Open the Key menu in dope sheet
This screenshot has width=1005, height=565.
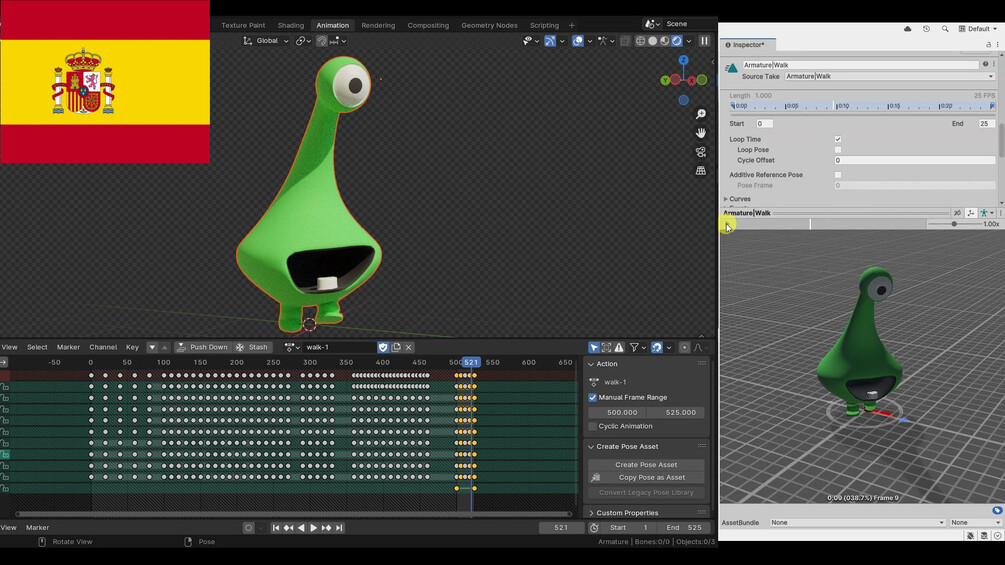click(x=132, y=347)
